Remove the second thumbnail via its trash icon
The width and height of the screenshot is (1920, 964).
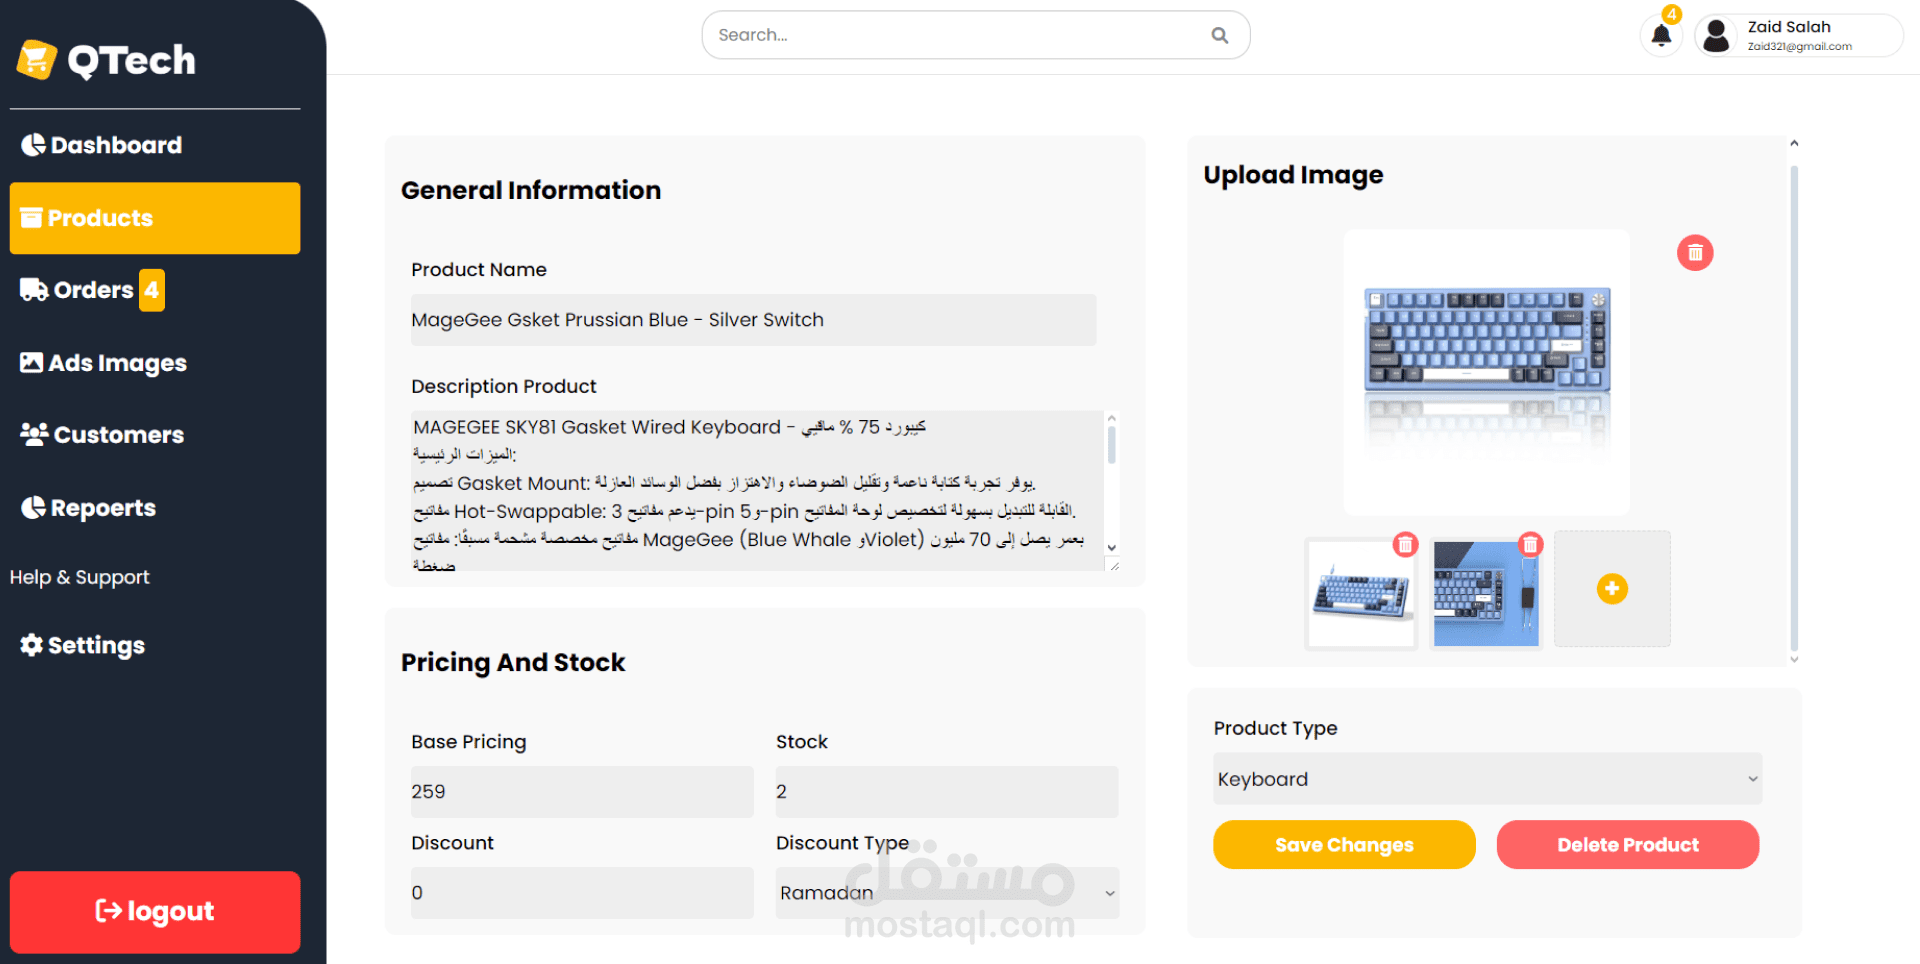[x=1530, y=544]
